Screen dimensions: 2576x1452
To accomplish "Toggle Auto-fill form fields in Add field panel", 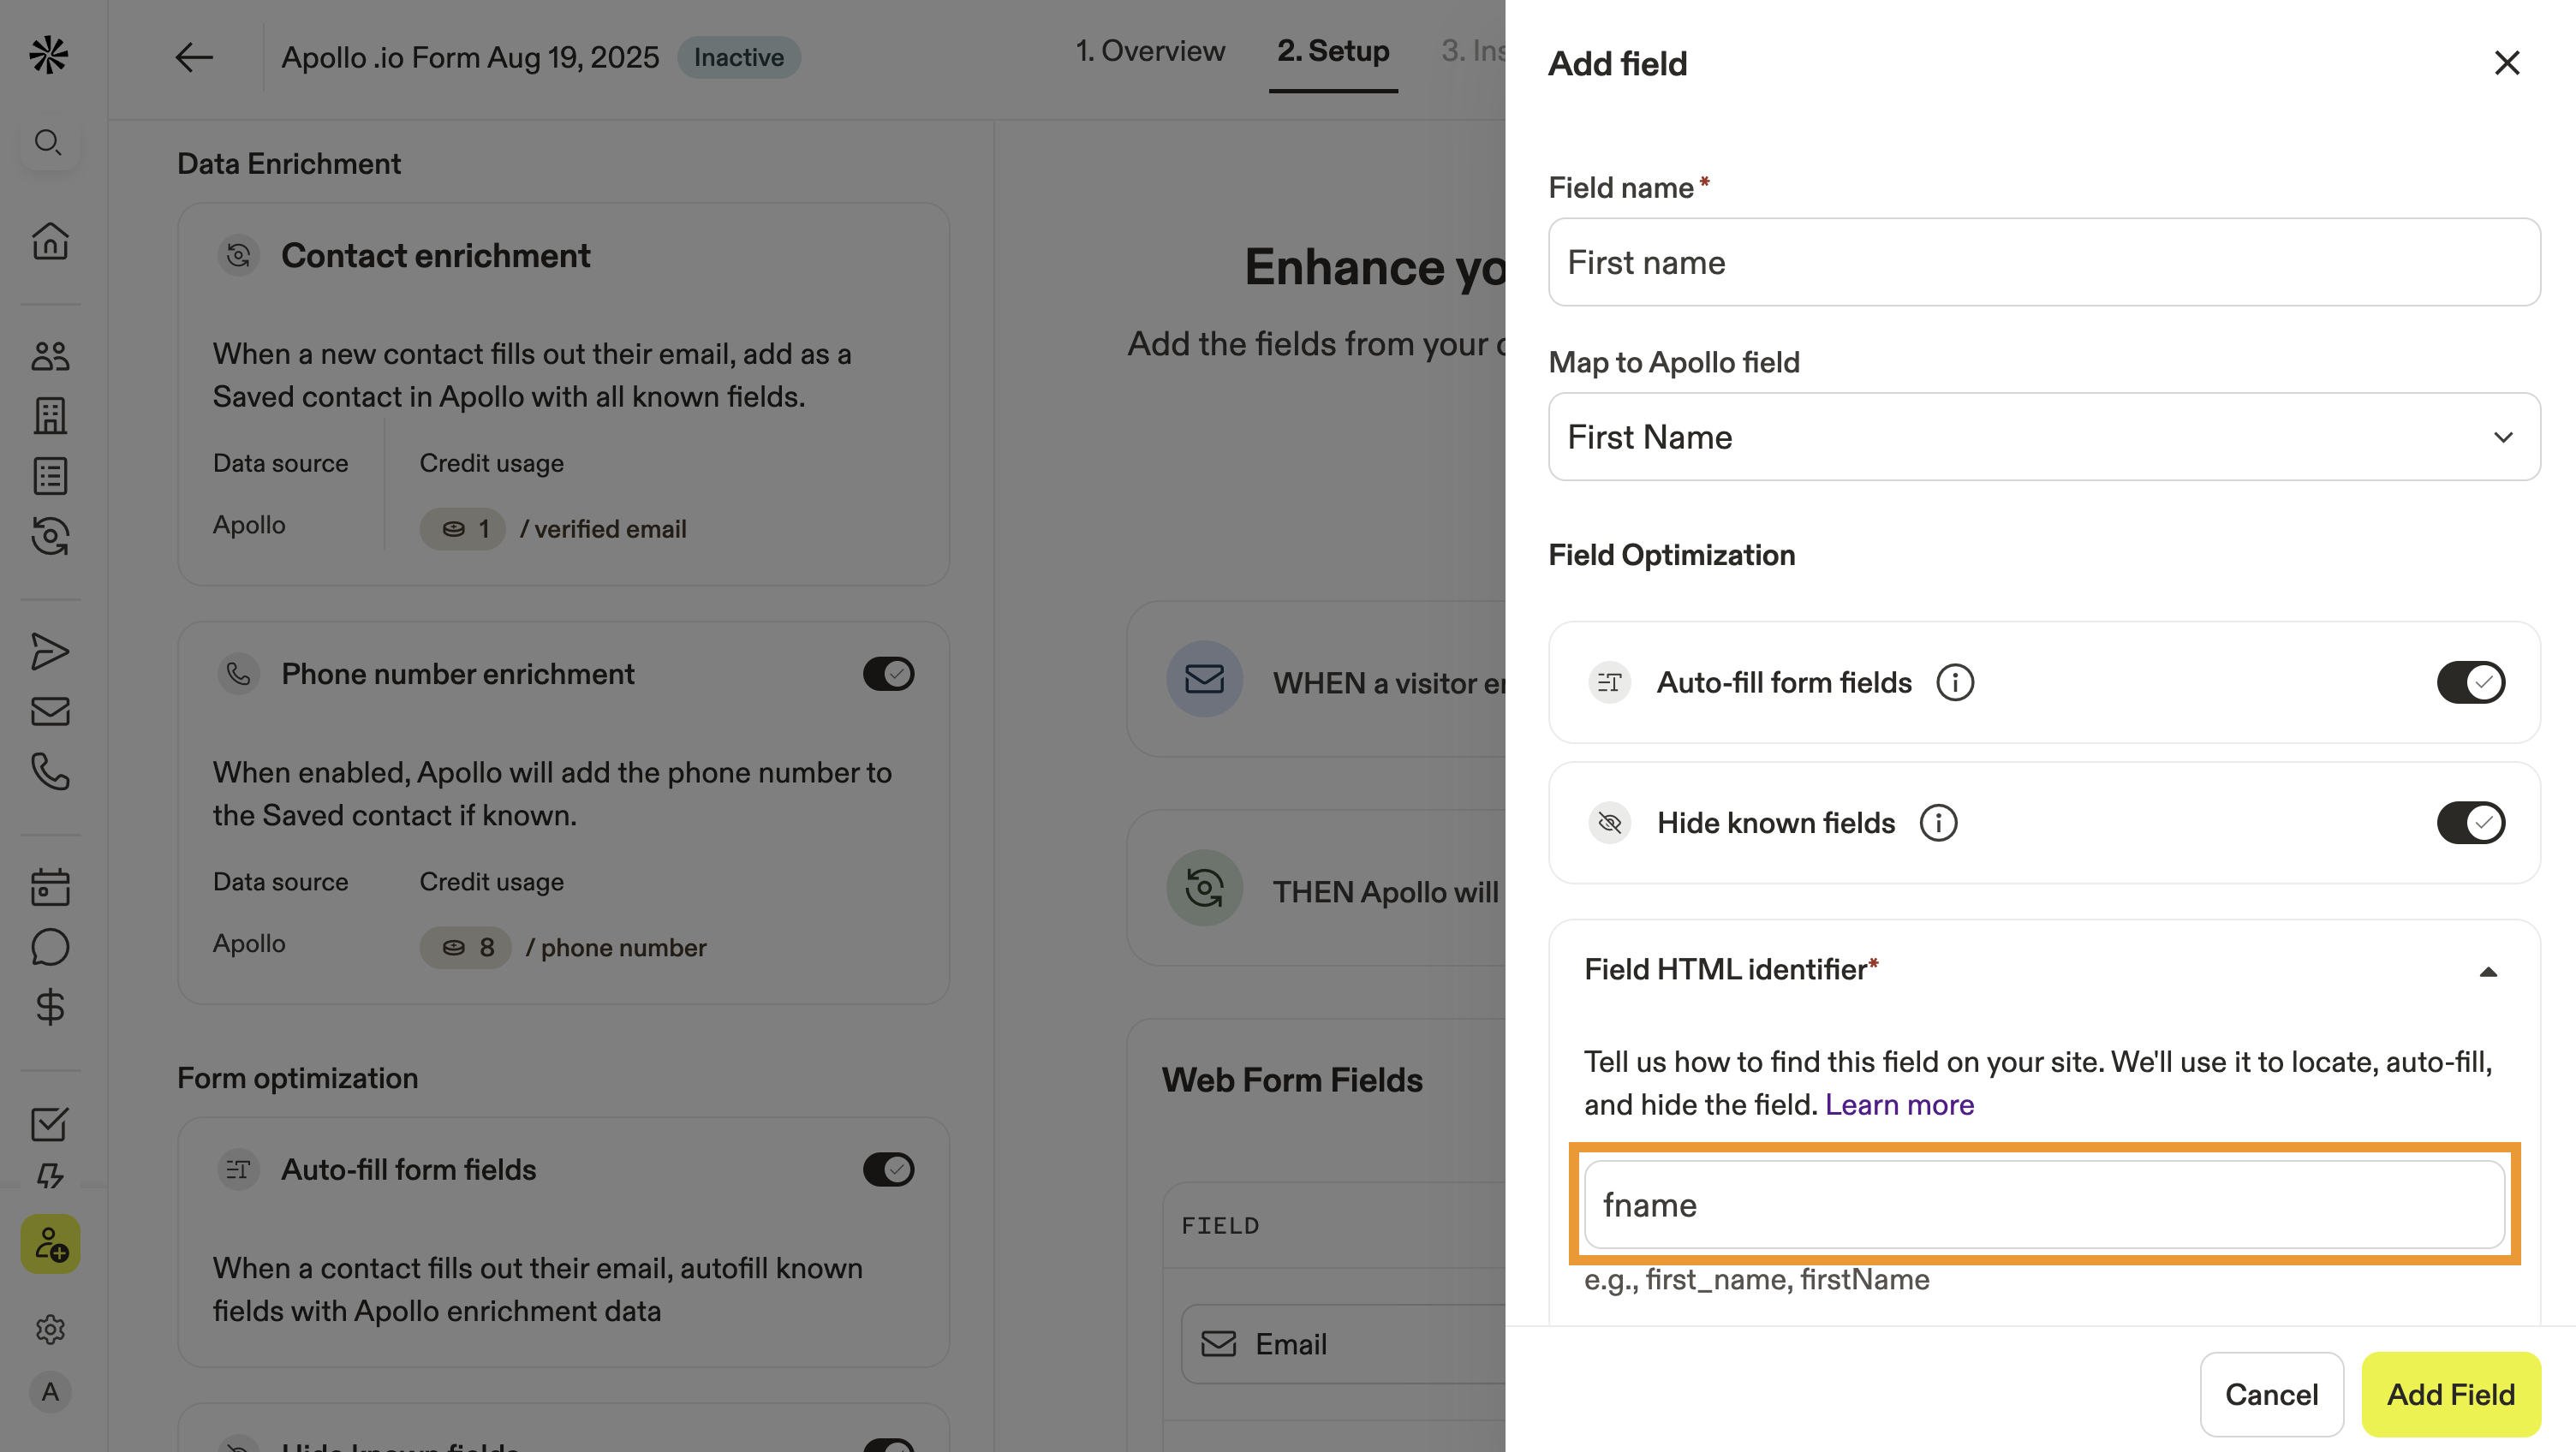I will pyautogui.click(x=2470, y=683).
